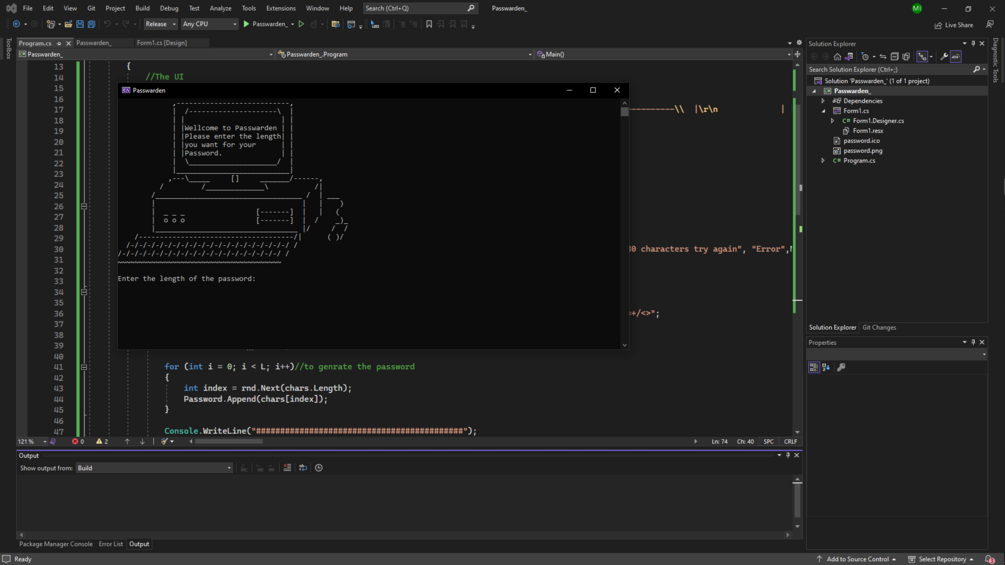Click the clock timestamp icon in Output toolbar
The width and height of the screenshot is (1005, 565).
[319, 468]
